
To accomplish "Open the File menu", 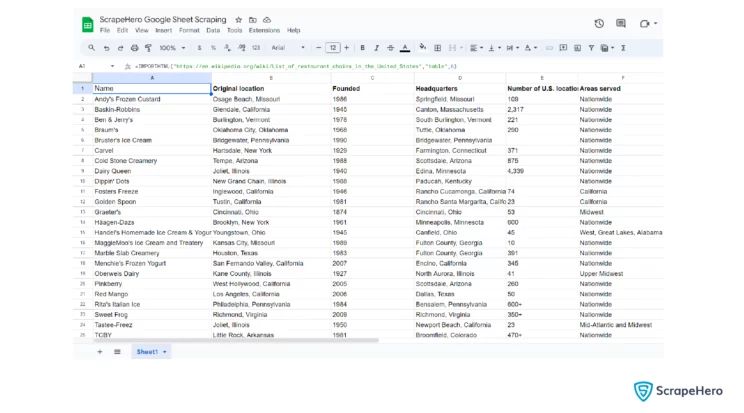I will pyautogui.click(x=105, y=30).
